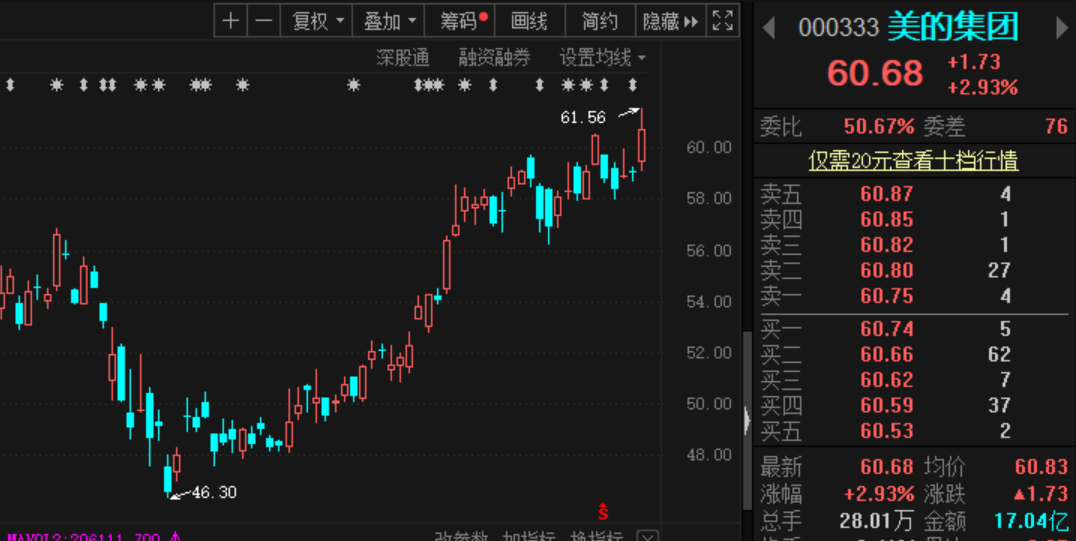
Task: Open the 仅需20元查看十档行情 link
Action: 913,161
